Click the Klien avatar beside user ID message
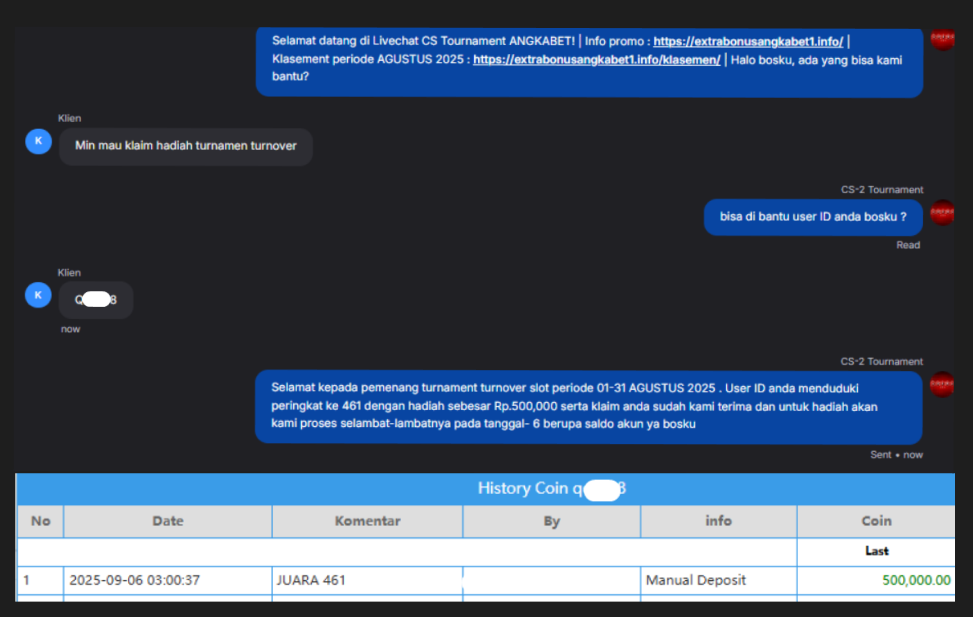 tap(38, 295)
